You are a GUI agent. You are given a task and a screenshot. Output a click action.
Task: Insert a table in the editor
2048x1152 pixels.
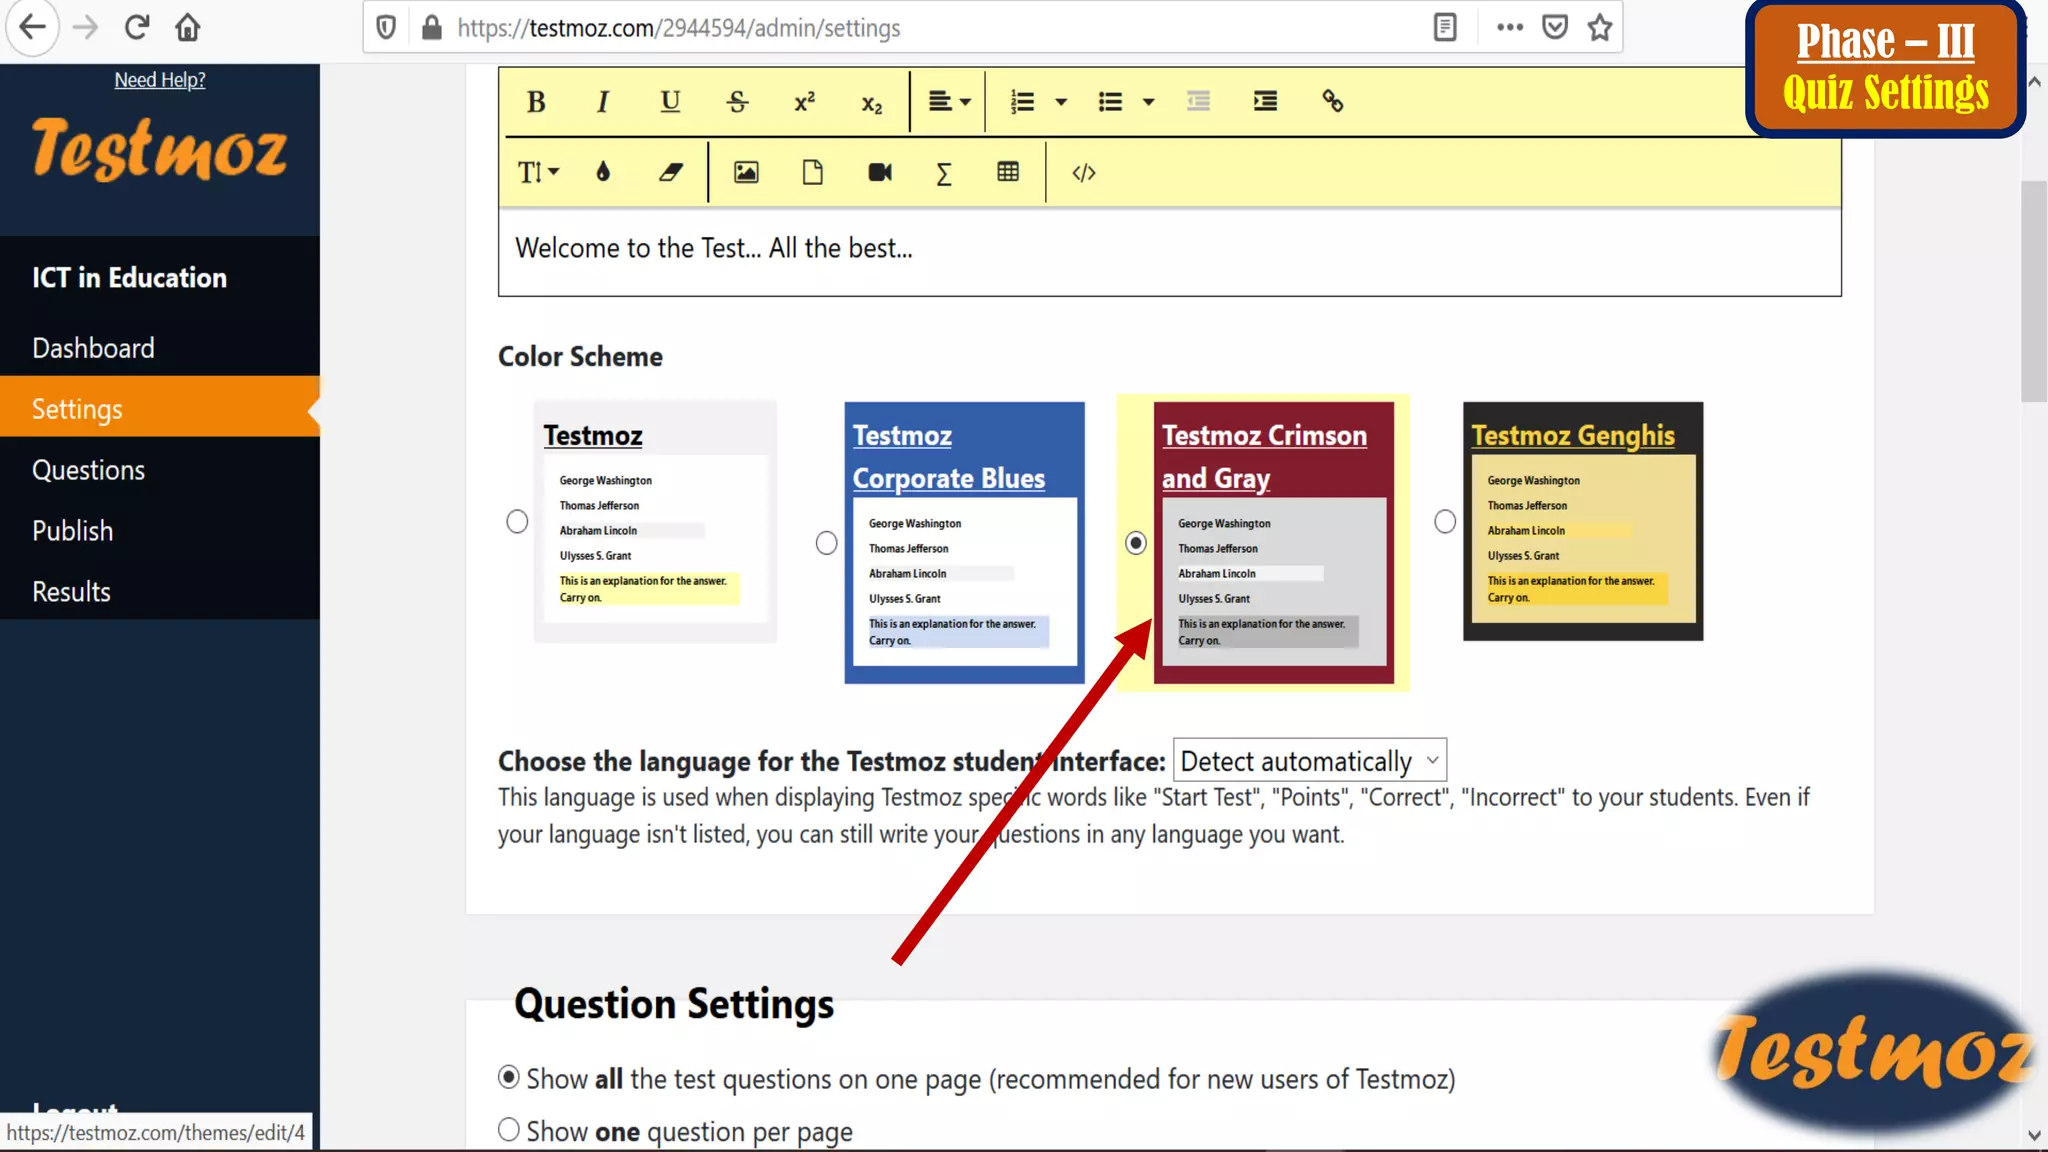pos(1008,172)
